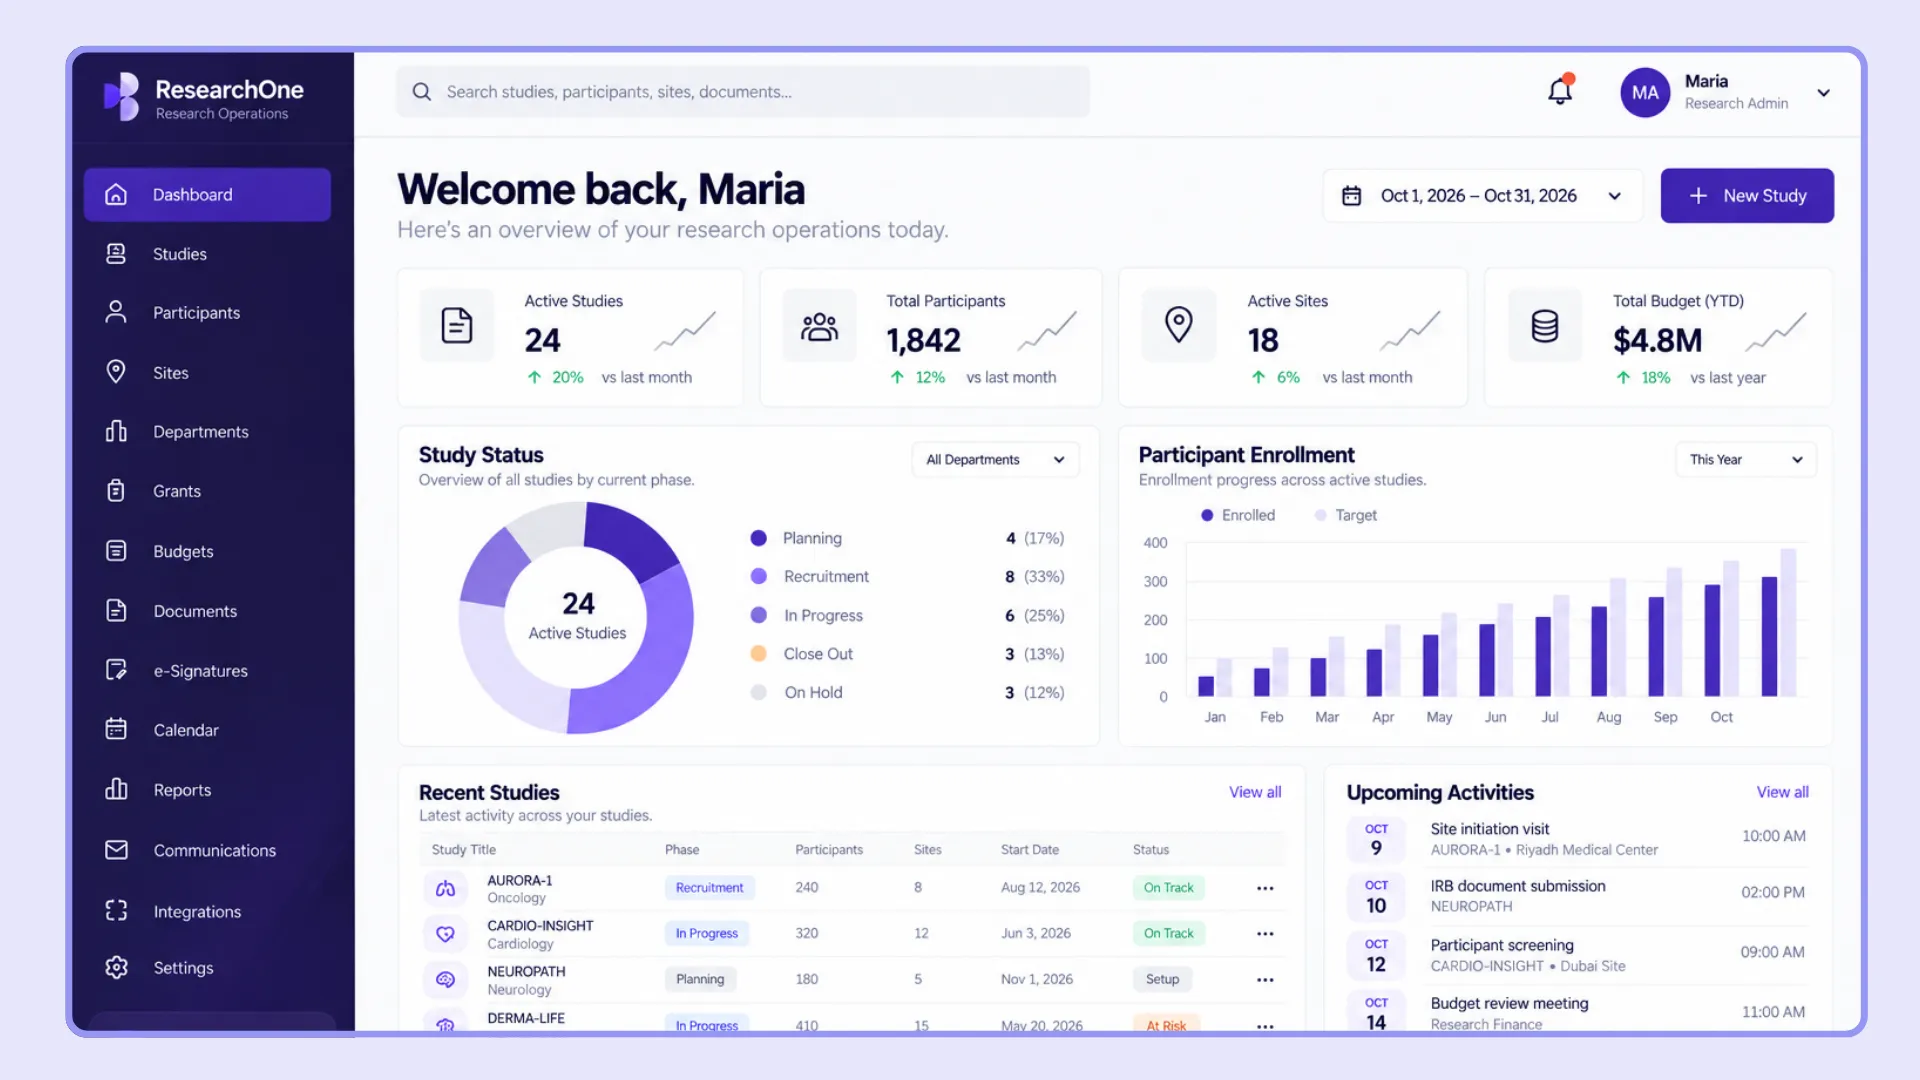Click the In Progress badge for CARDIO-INSIGHT
This screenshot has height=1080, width=1920.
[706, 934]
